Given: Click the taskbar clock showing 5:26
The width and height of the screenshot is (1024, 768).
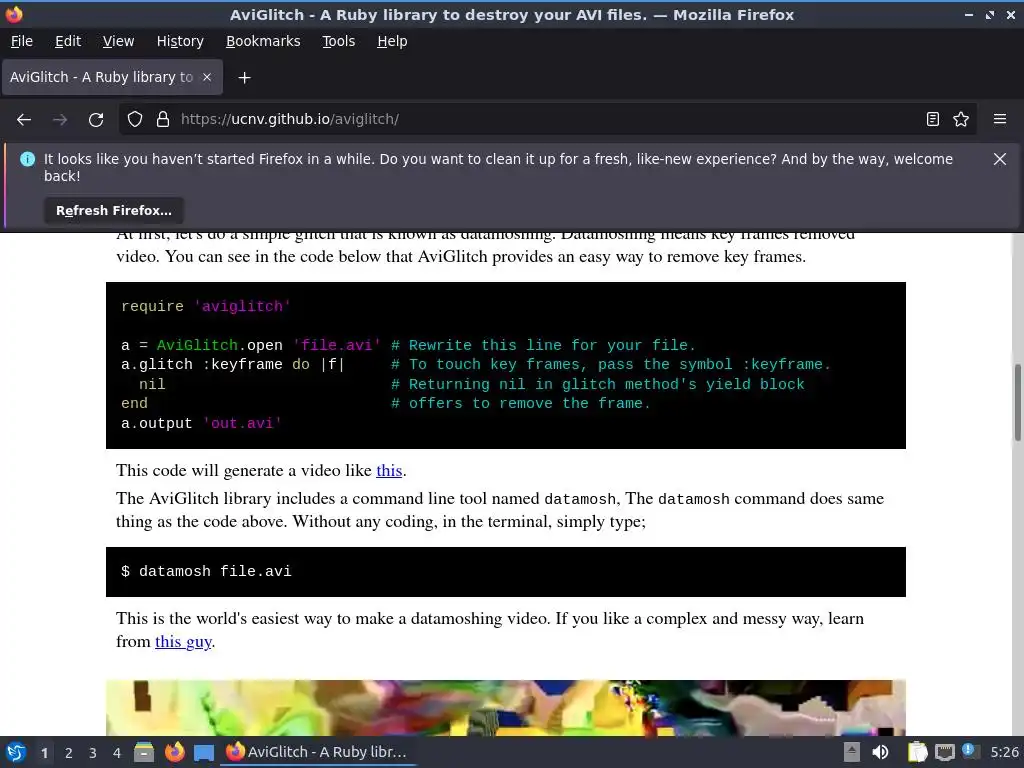Looking at the screenshot, I should 1004,752.
